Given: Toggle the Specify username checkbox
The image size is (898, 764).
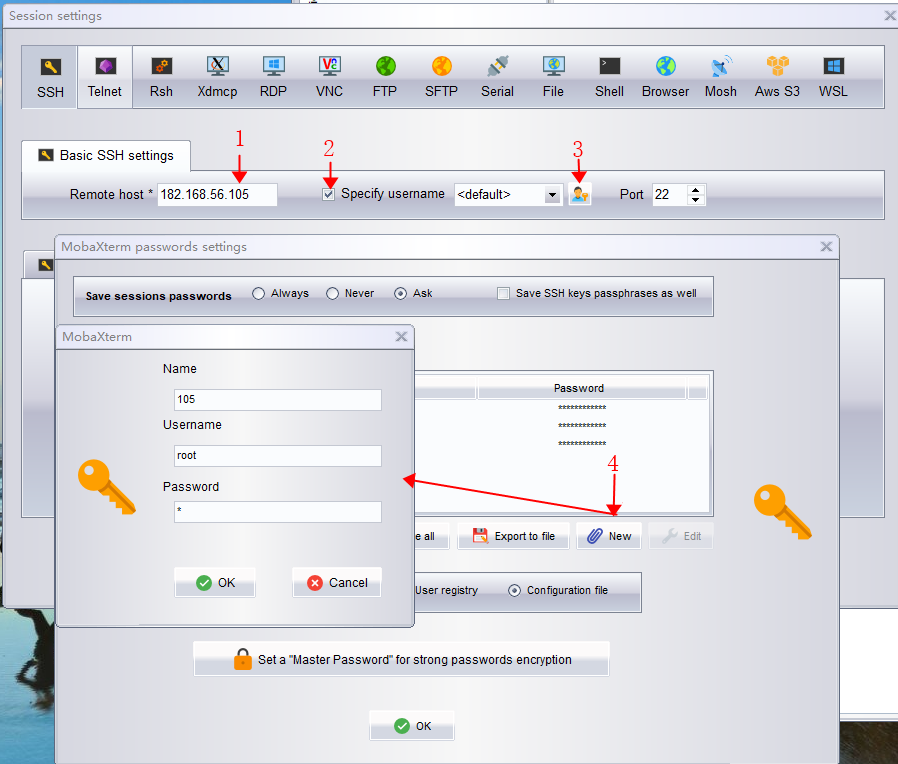Looking at the screenshot, I should click(x=329, y=193).
